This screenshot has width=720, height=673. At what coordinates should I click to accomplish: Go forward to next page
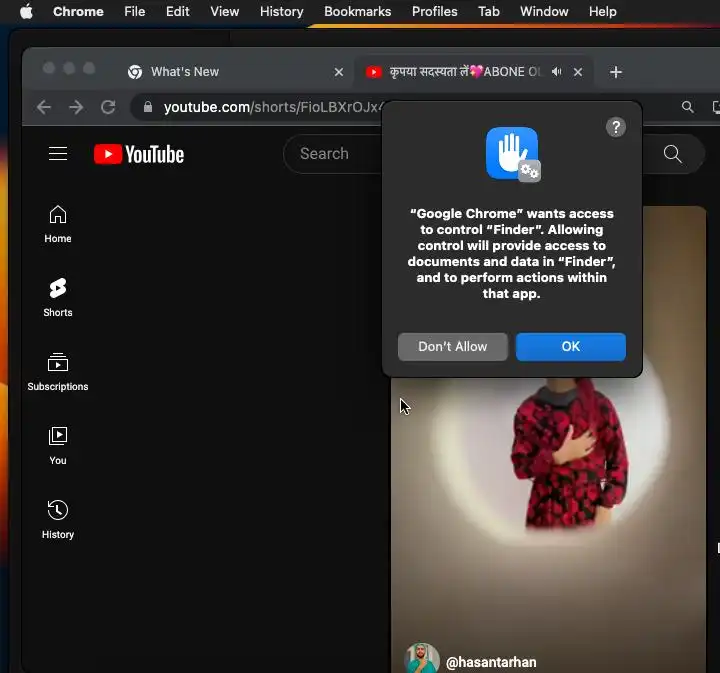coord(76,107)
